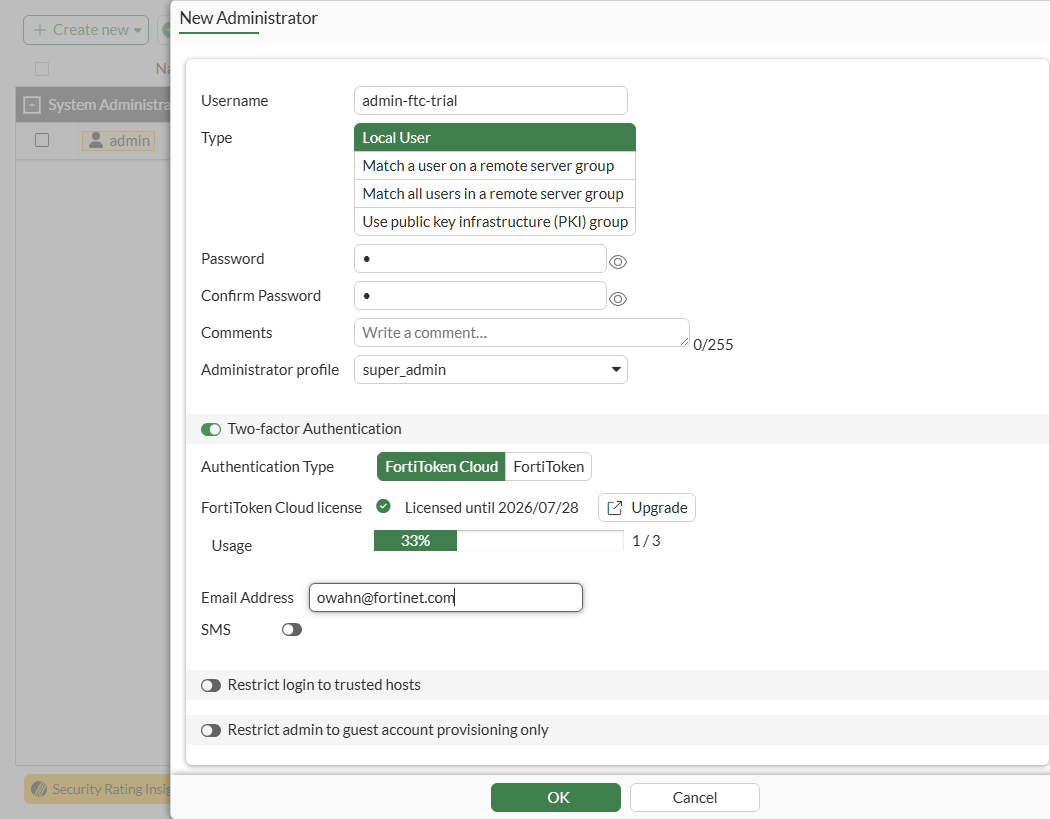
Task: Reveal Confirm Password using its eye icon
Action: [x=618, y=299]
